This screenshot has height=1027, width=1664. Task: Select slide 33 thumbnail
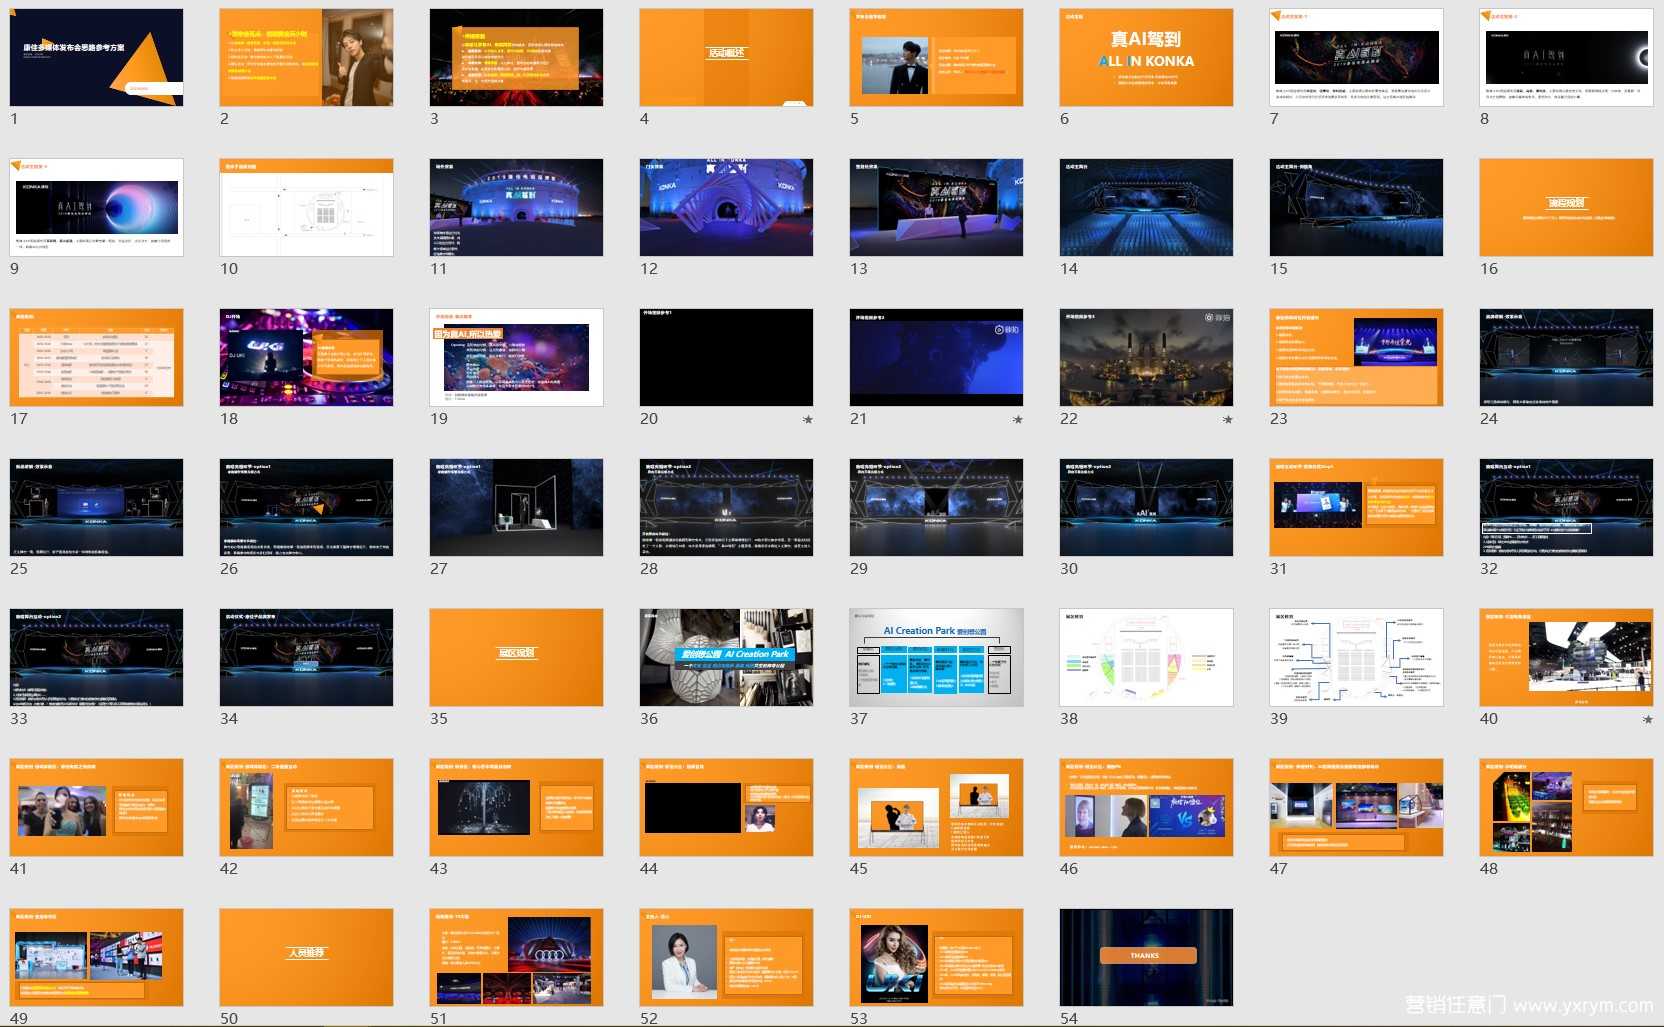click(96, 657)
